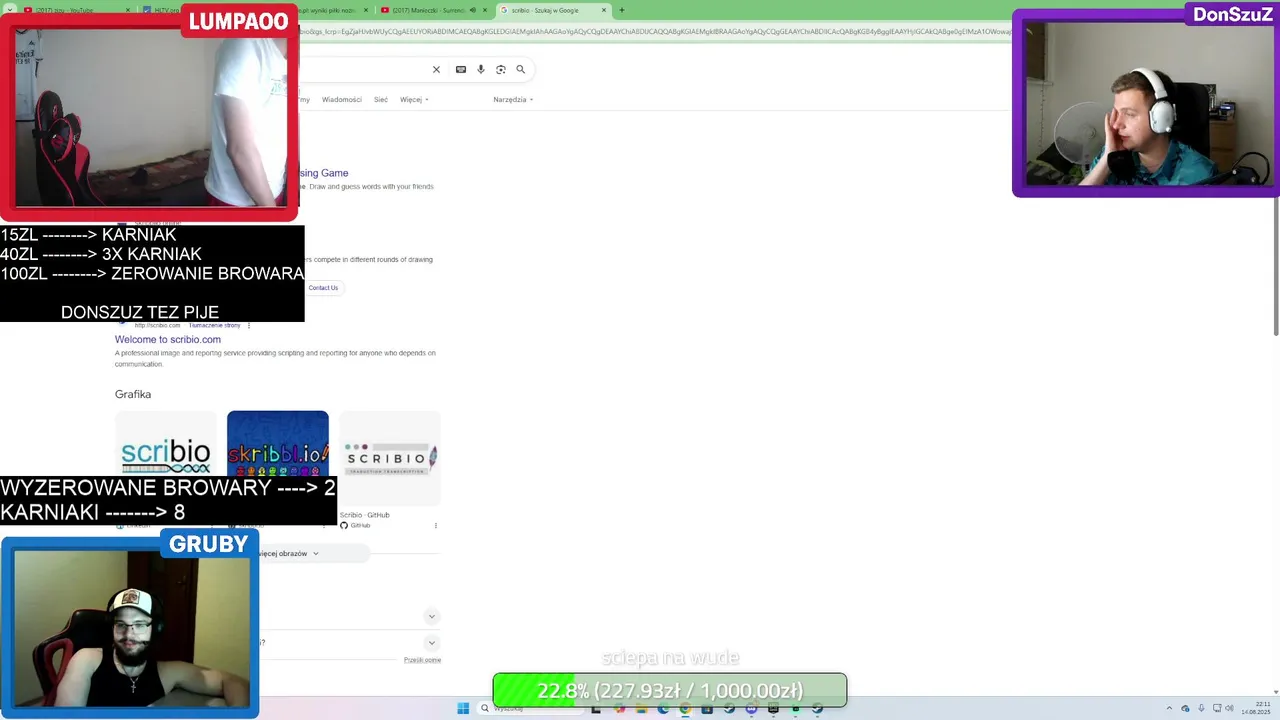Expand the Narzędzia tools dropdown

pyautogui.click(x=513, y=100)
